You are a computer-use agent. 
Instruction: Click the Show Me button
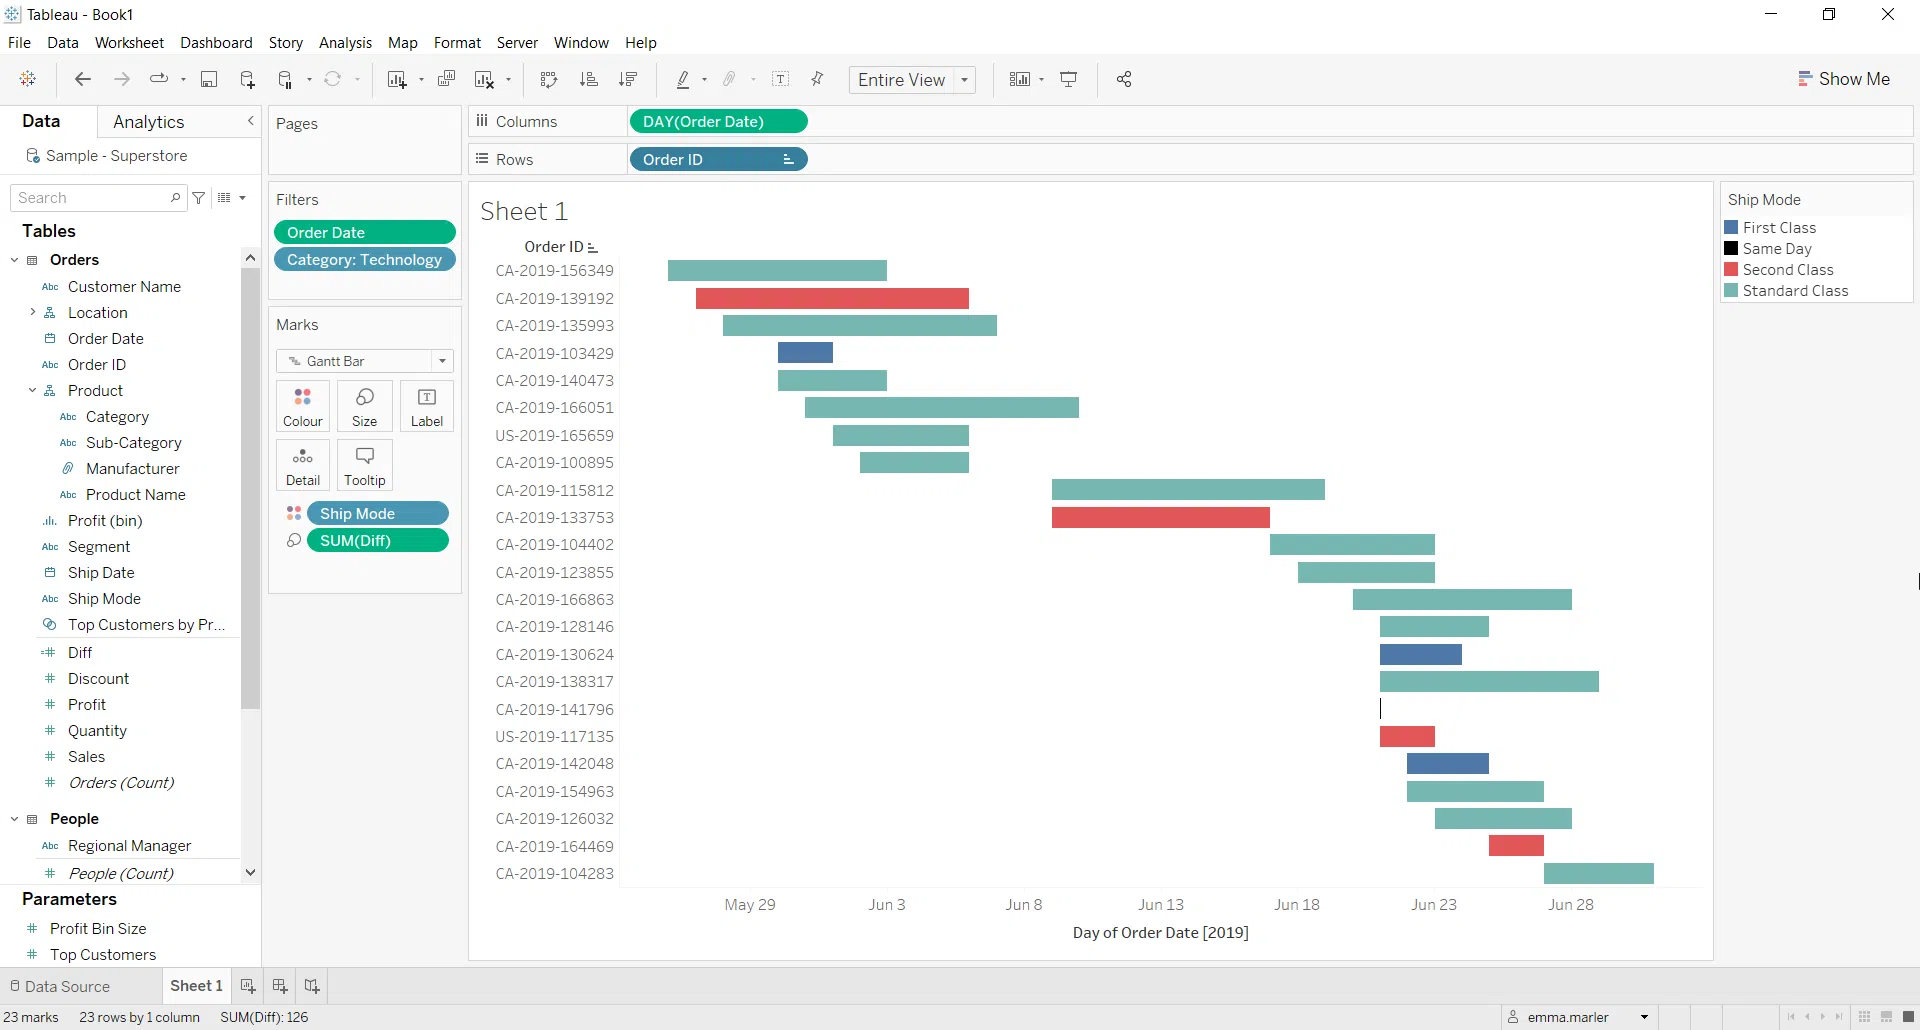1844,78
